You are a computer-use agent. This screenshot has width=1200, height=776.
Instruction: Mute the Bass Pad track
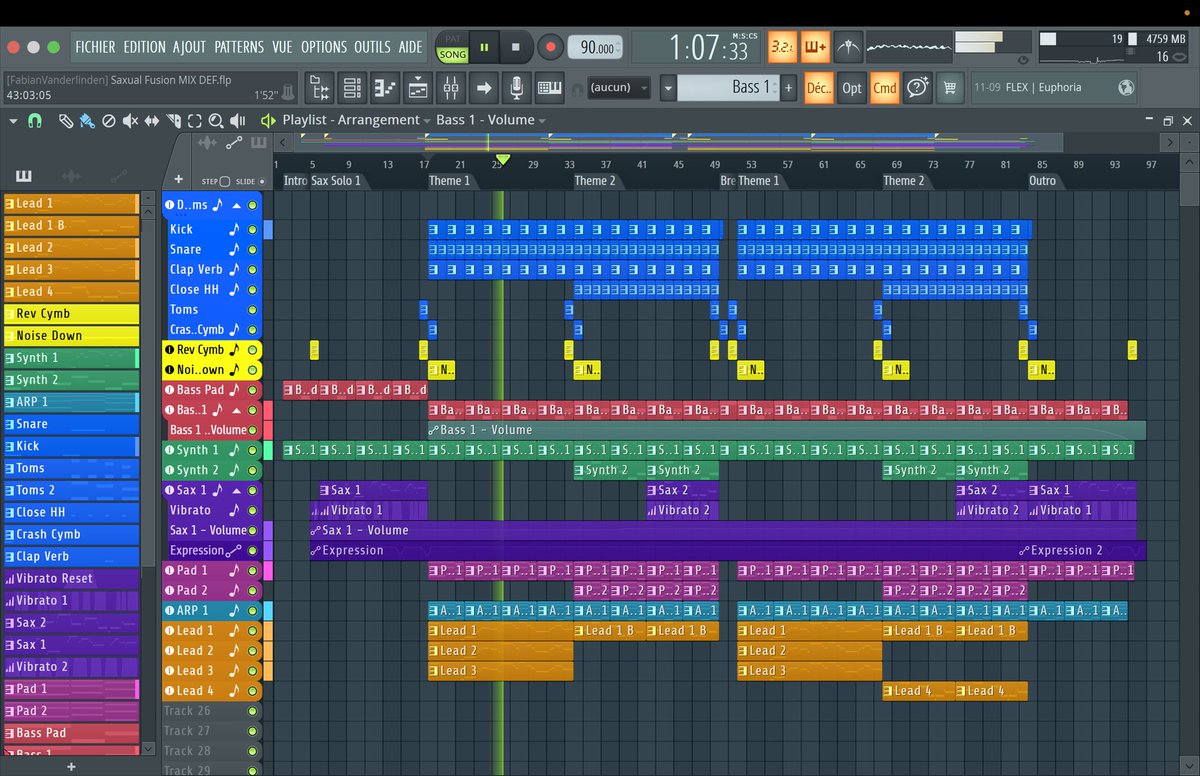tap(252, 390)
